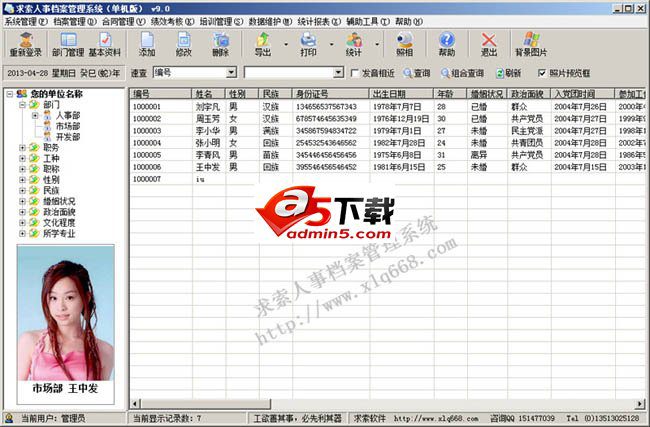Screen dimensions: 650x427
Task: Open the 合同管理 menu
Action: [x=124, y=22]
